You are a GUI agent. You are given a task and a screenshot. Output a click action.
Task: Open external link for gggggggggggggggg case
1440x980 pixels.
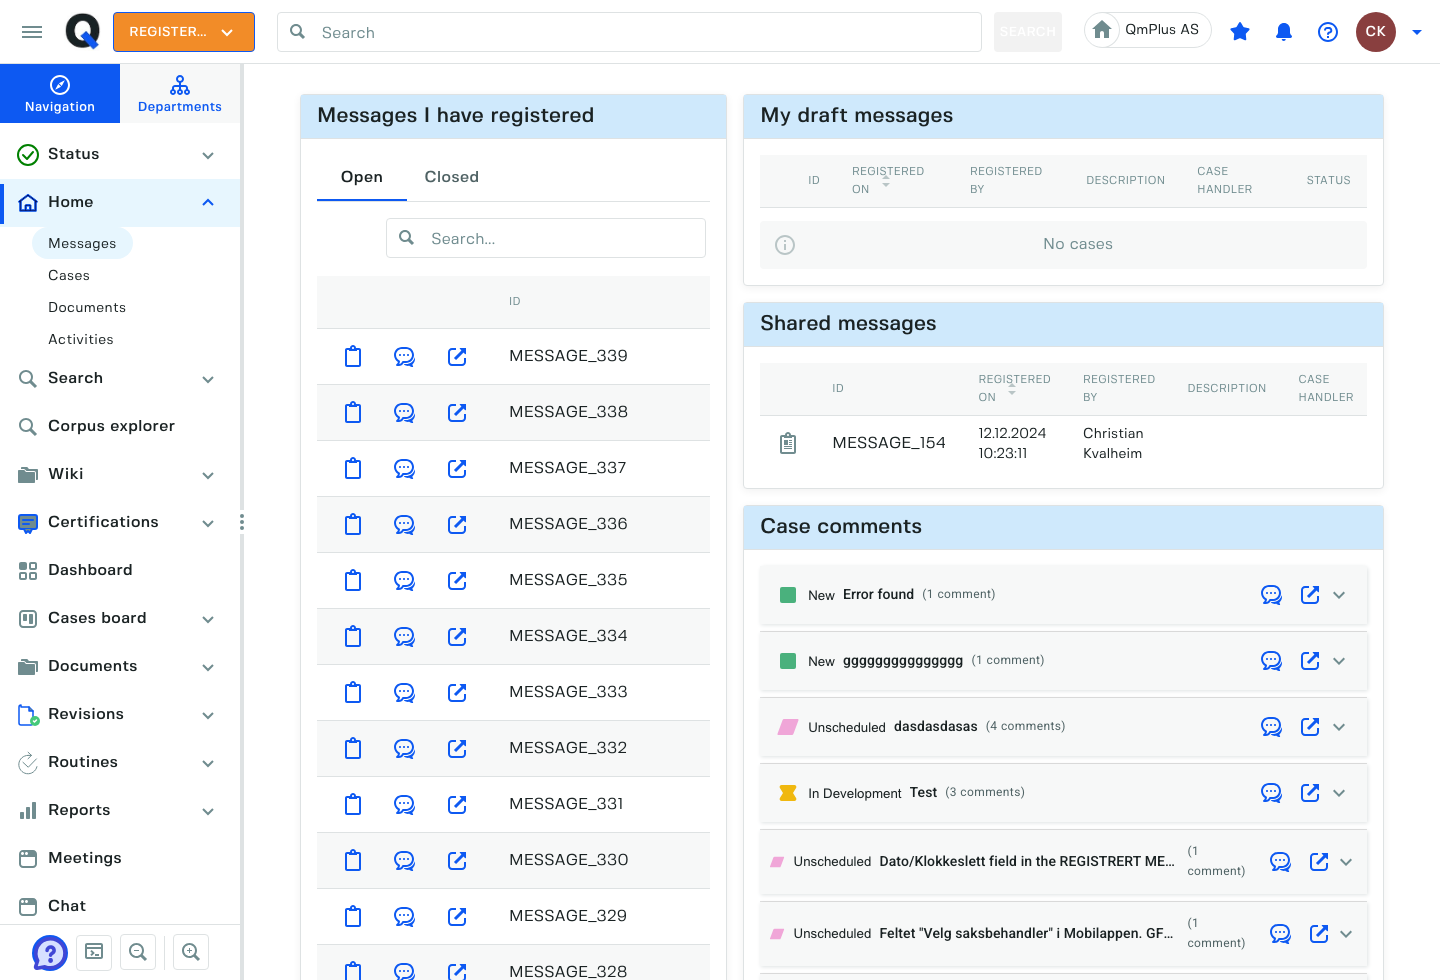pyautogui.click(x=1310, y=661)
